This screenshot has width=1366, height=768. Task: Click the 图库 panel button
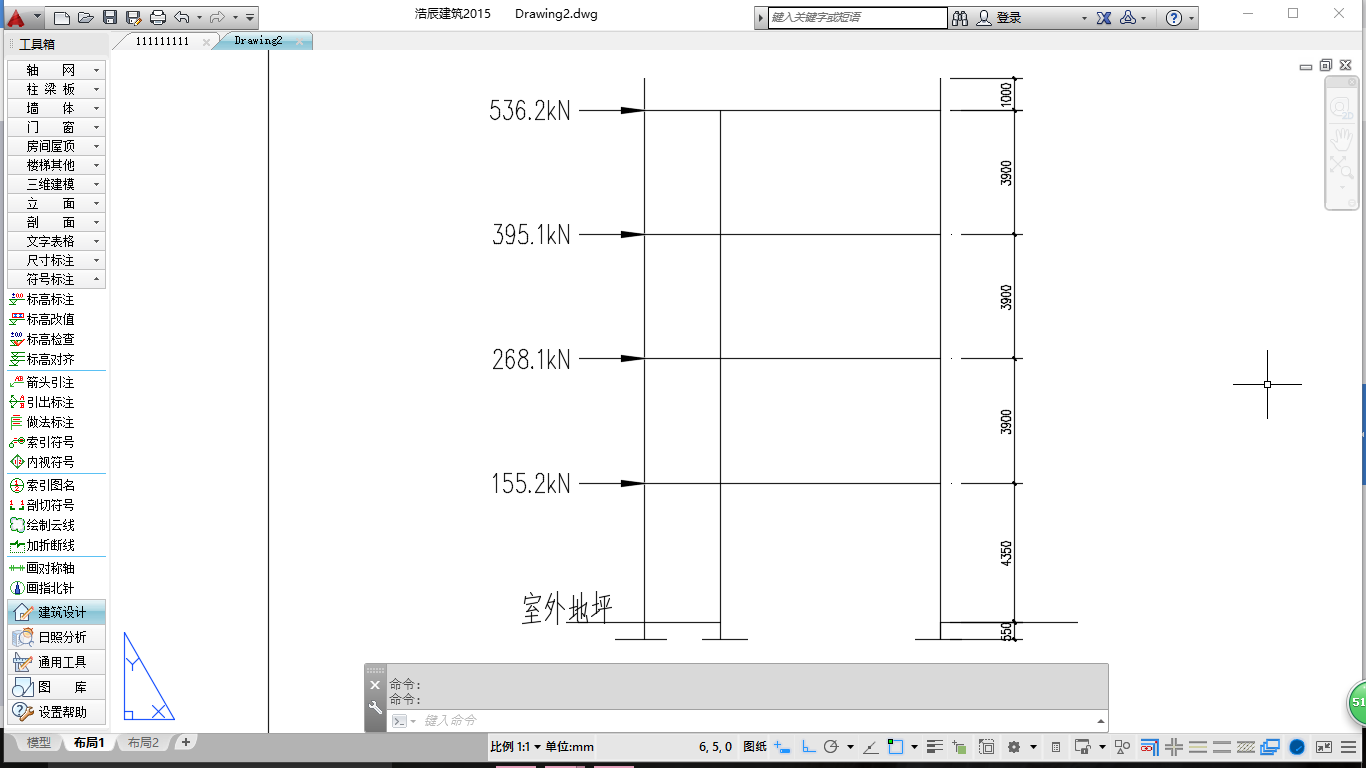point(56,687)
